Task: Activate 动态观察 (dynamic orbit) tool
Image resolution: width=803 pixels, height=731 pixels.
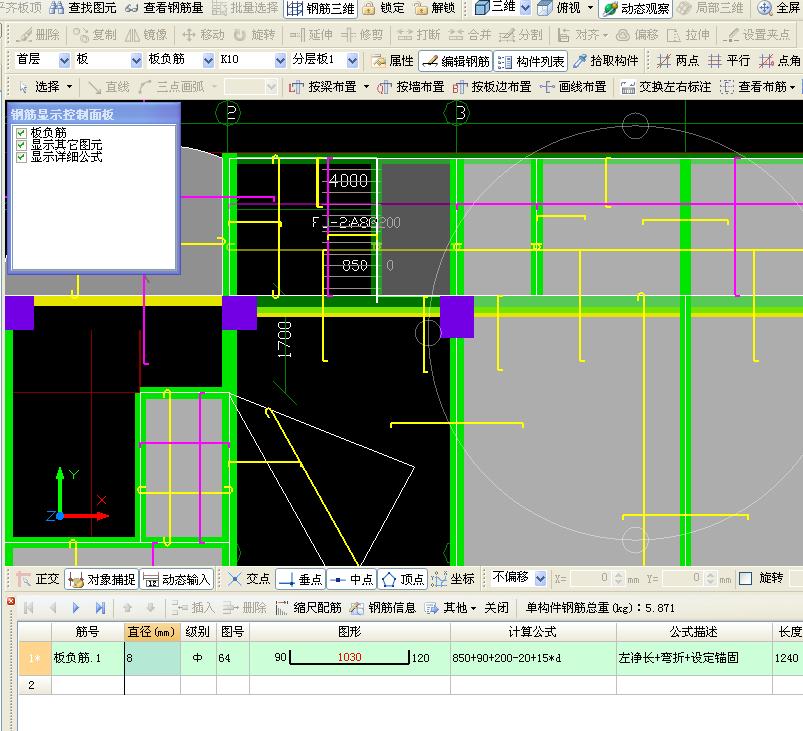Action: point(636,8)
